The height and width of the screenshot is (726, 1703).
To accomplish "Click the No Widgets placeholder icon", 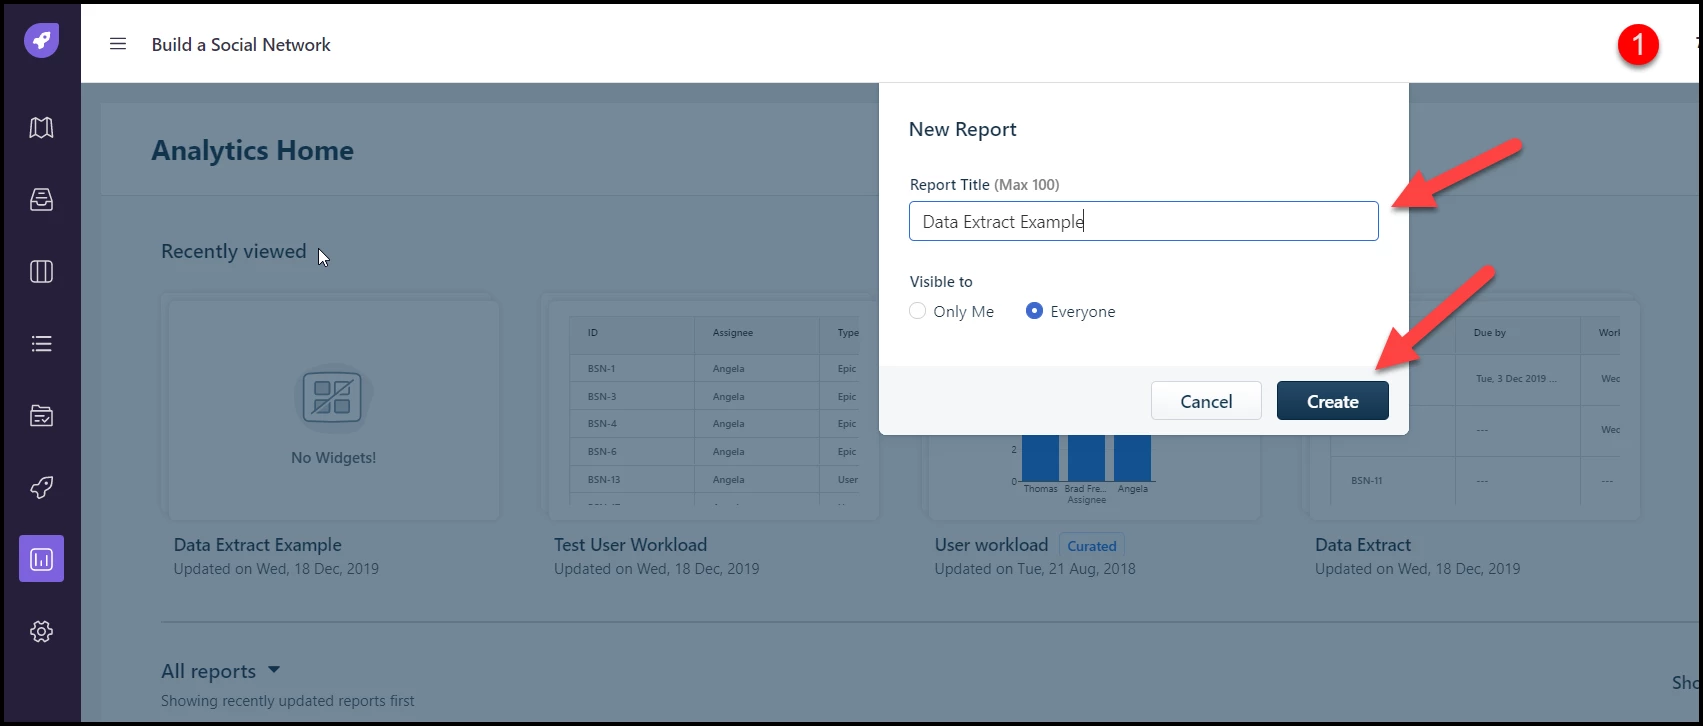I will pyautogui.click(x=333, y=397).
